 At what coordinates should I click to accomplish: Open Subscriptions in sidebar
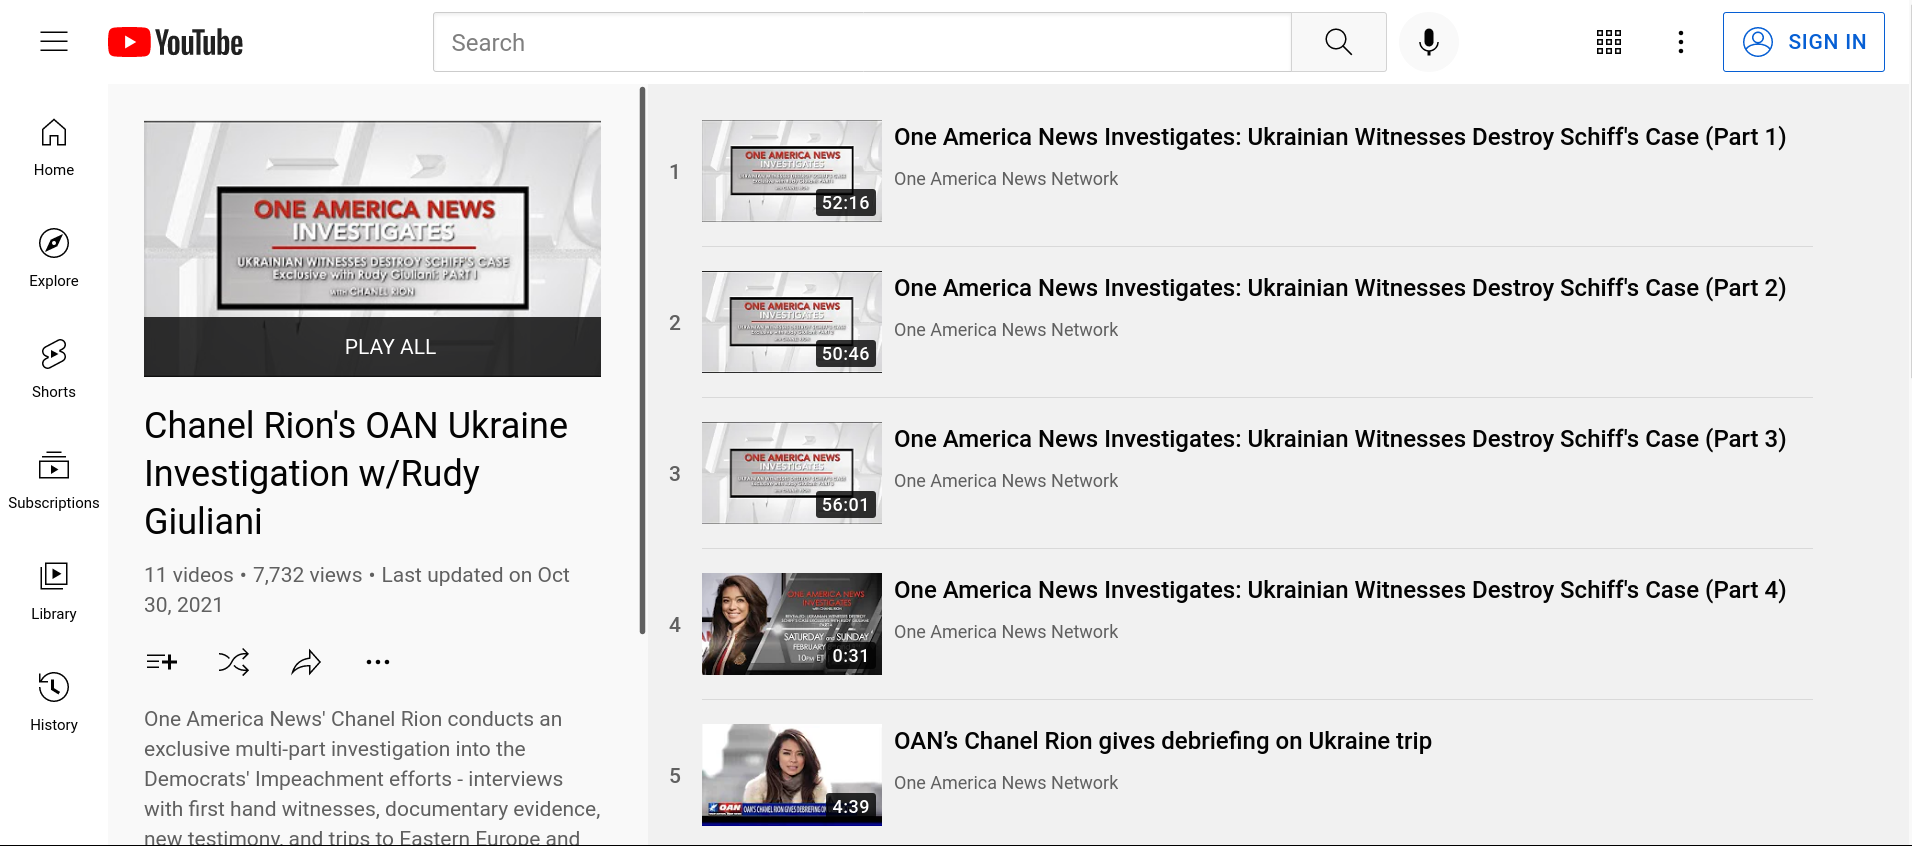click(54, 481)
